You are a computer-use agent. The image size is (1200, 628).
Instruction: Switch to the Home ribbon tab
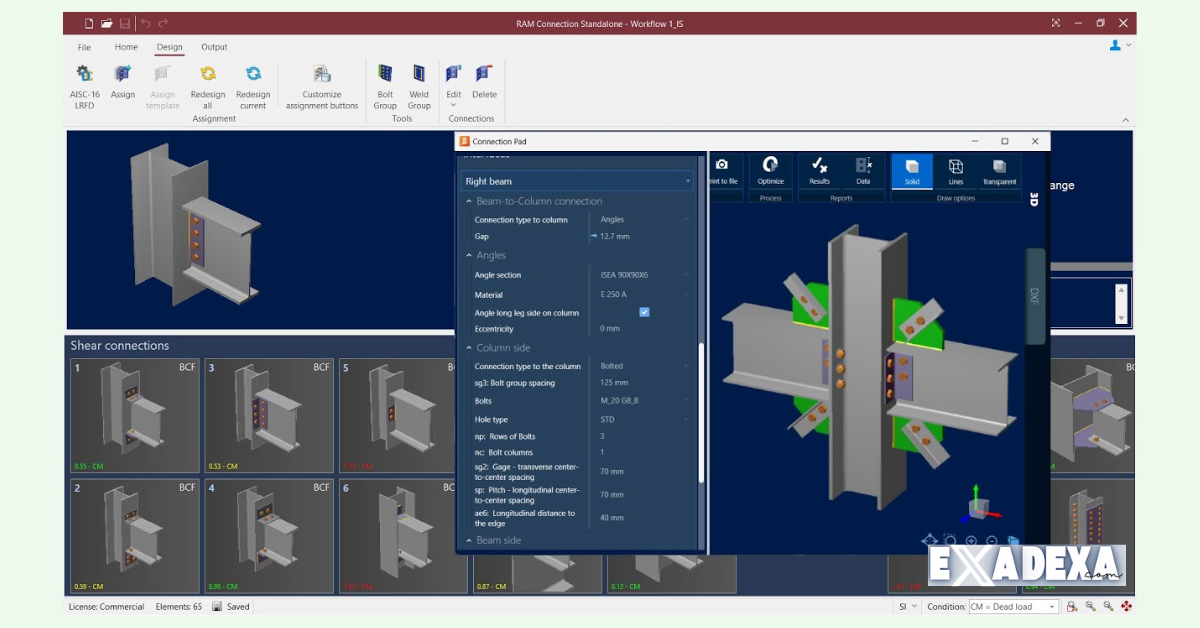pos(126,46)
